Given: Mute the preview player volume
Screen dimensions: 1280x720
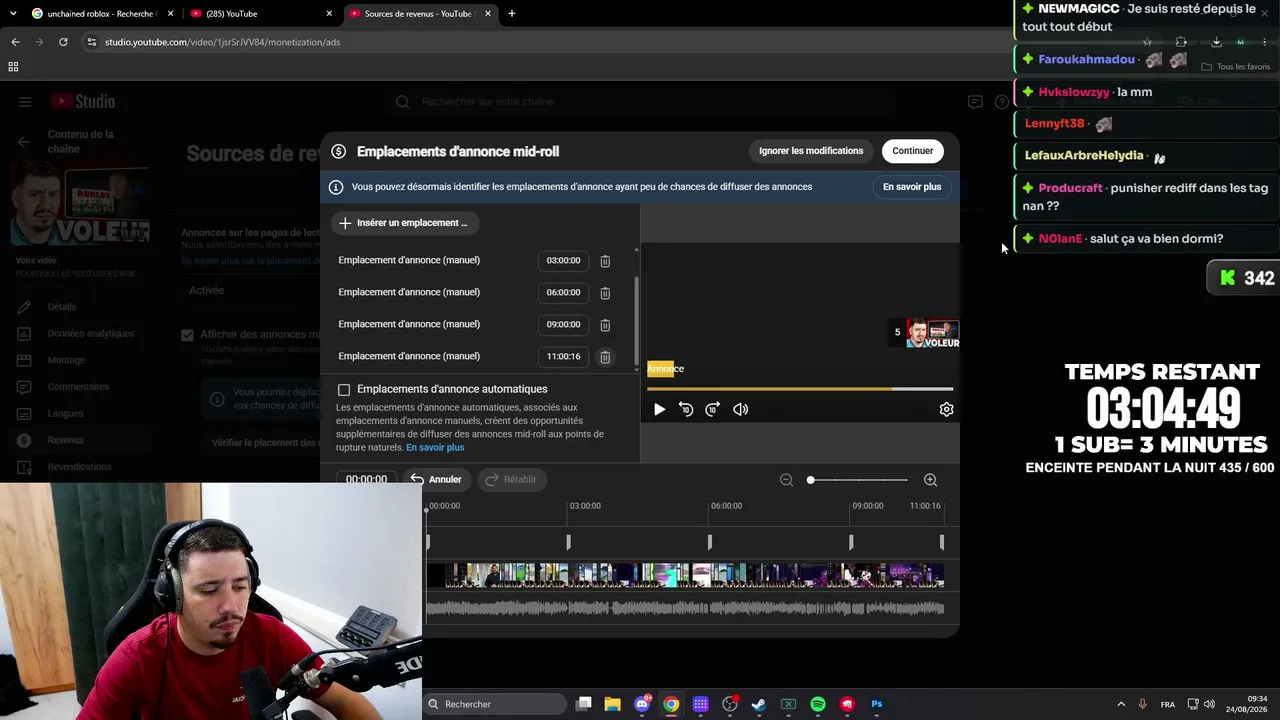Looking at the screenshot, I should pyautogui.click(x=741, y=409).
